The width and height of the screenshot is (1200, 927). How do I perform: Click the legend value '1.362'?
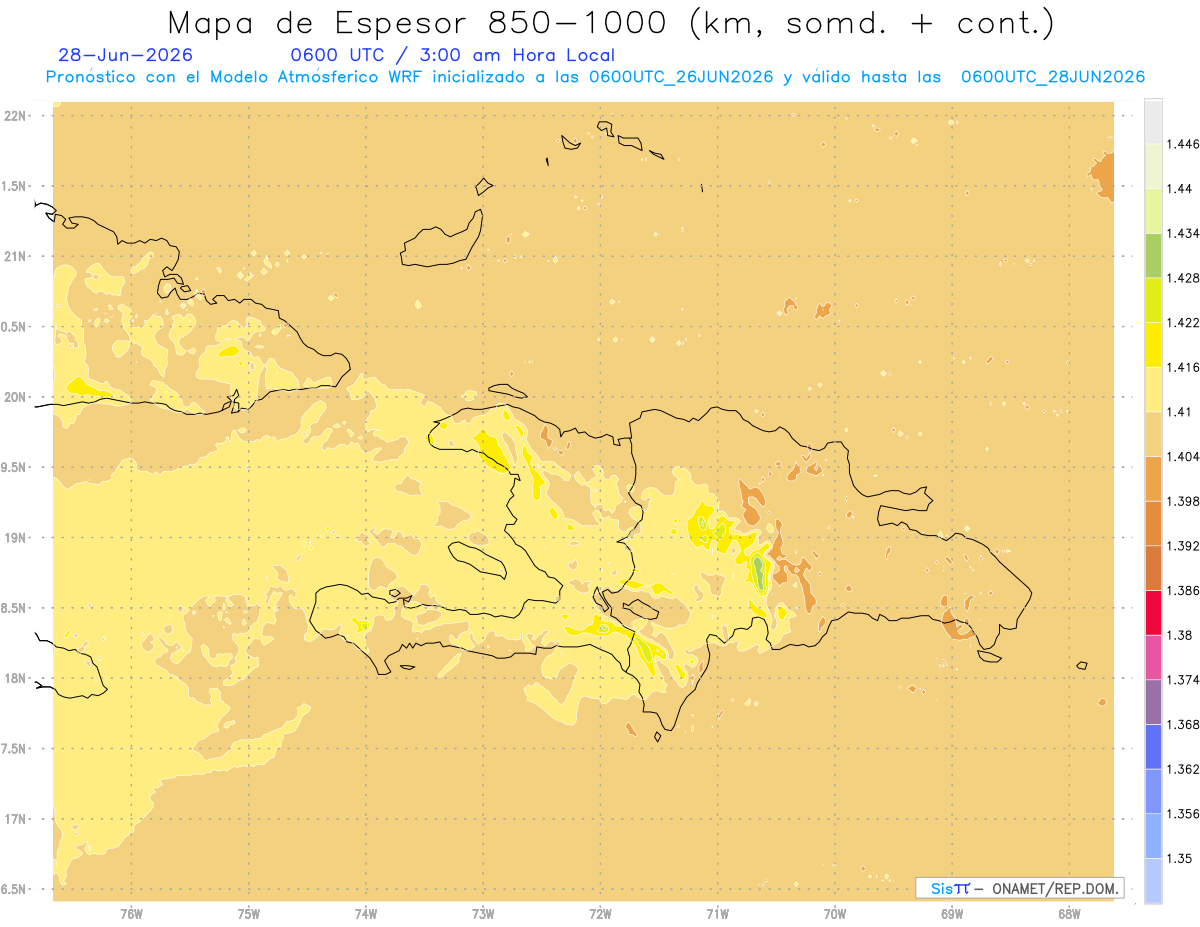(x=1182, y=769)
